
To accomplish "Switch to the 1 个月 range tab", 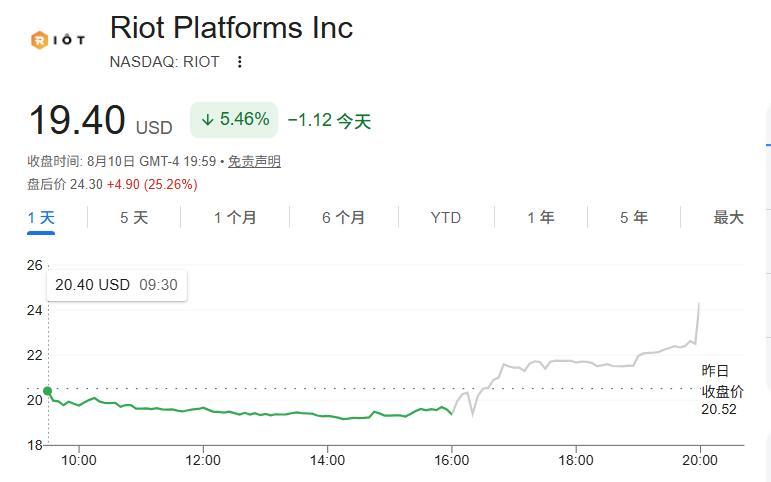I will (x=235, y=217).
